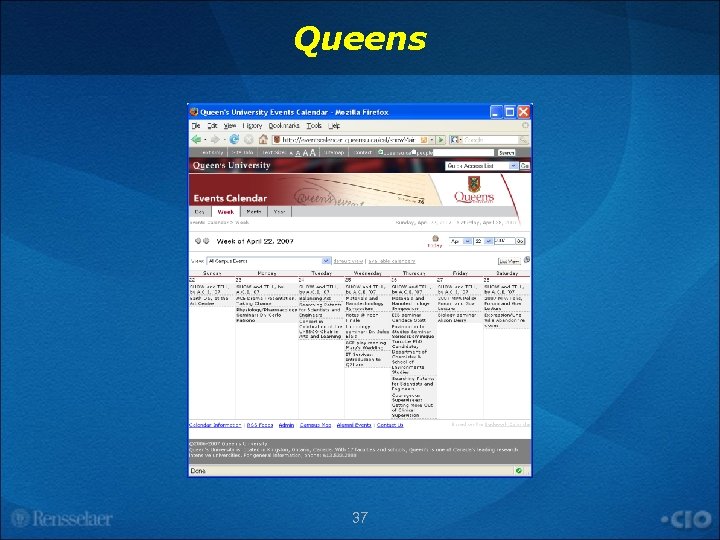Screen dimensions: 720x540
Task: Open the Contact Us footer link
Action: (x=390, y=425)
